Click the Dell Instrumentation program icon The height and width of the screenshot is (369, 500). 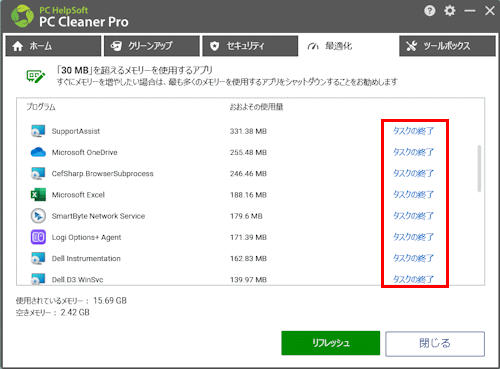(38, 258)
